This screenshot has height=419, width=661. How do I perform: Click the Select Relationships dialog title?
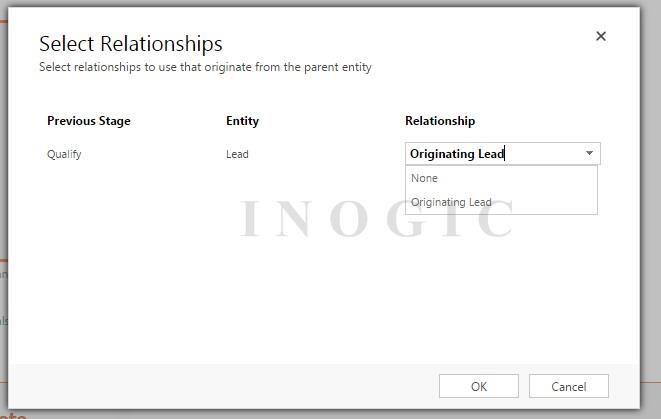tap(130, 44)
